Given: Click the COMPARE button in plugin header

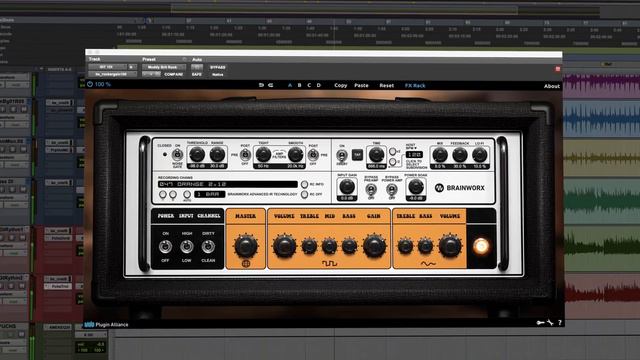Looking at the screenshot, I should pyautogui.click(x=173, y=74).
